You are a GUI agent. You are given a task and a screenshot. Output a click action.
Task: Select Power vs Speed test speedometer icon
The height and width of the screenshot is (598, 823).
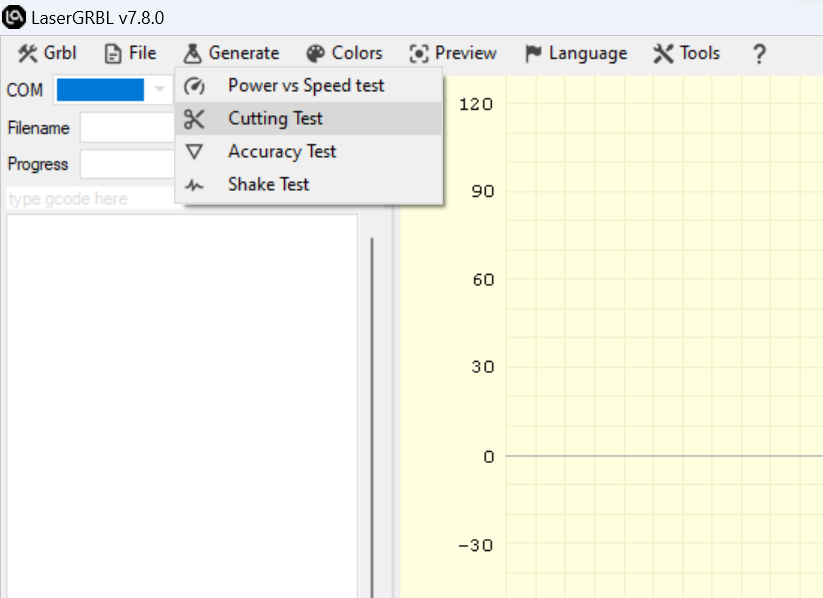pos(195,86)
